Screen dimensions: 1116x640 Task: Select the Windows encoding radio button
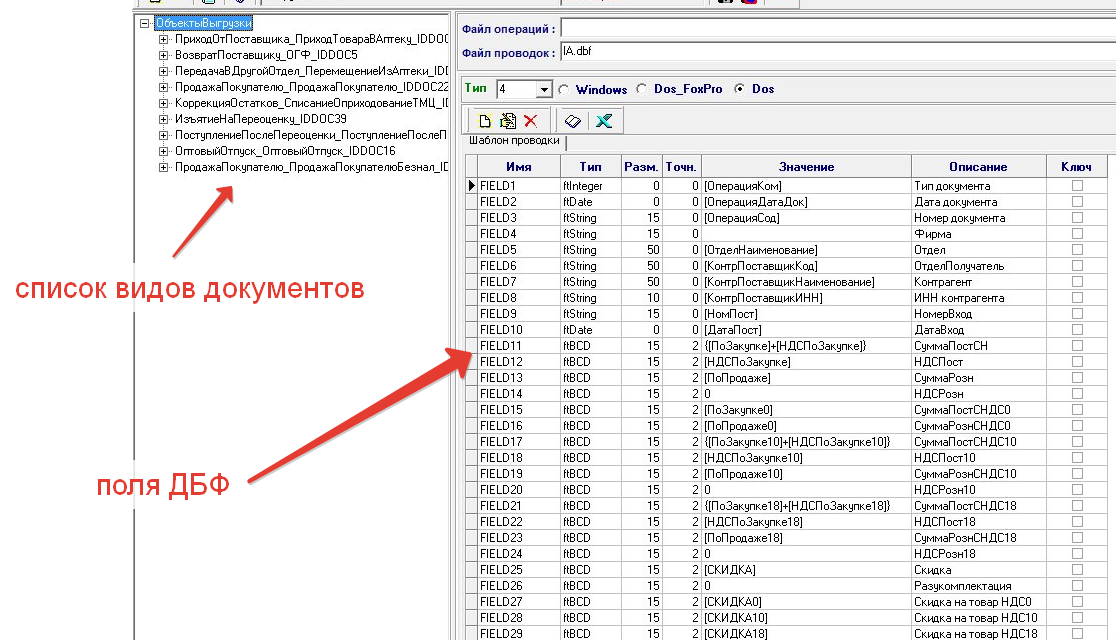pyautogui.click(x=563, y=89)
